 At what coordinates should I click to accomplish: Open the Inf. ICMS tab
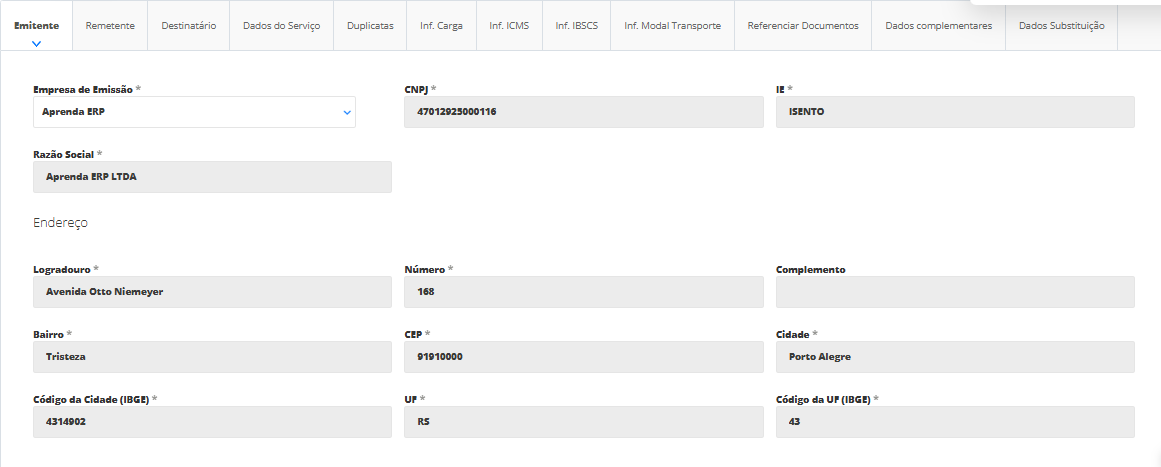pos(509,26)
